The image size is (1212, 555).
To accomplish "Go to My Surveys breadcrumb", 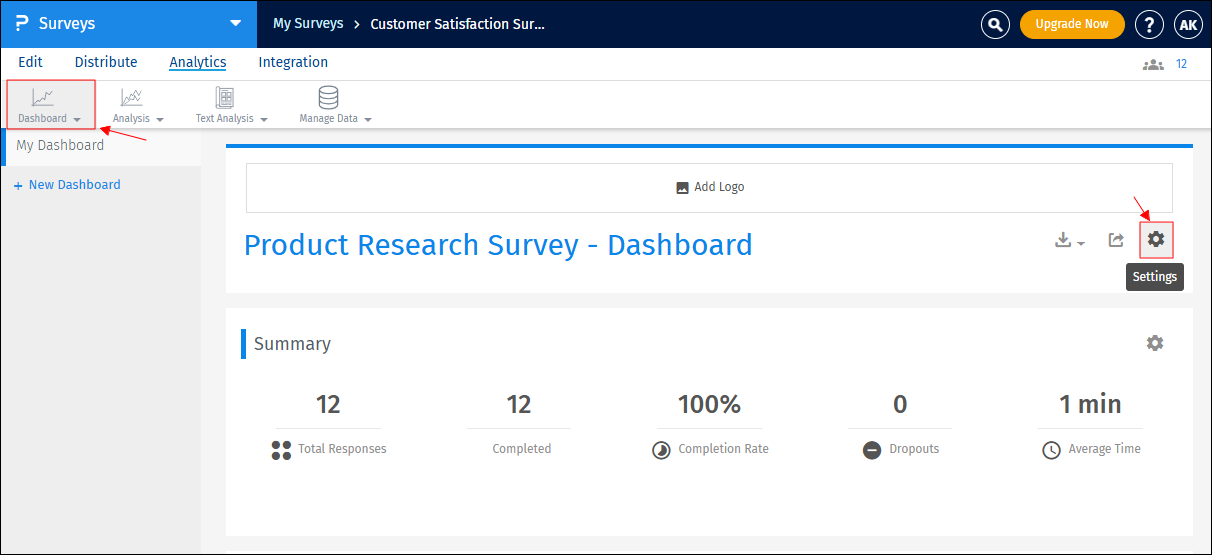I will [308, 23].
